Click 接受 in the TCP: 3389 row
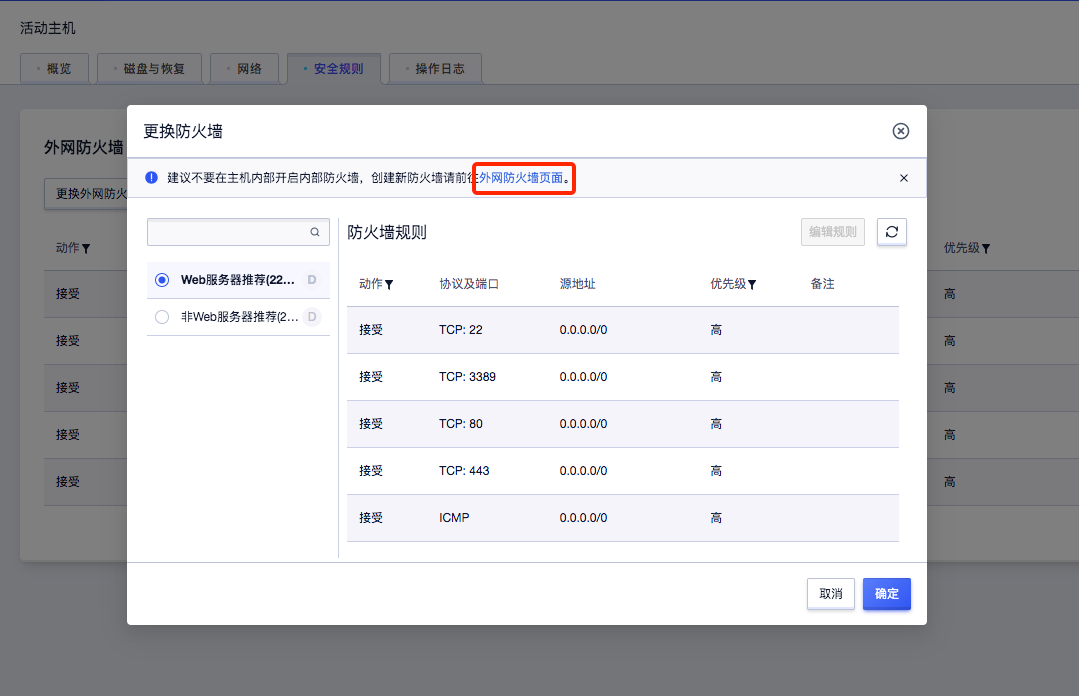 pyautogui.click(x=371, y=377)
